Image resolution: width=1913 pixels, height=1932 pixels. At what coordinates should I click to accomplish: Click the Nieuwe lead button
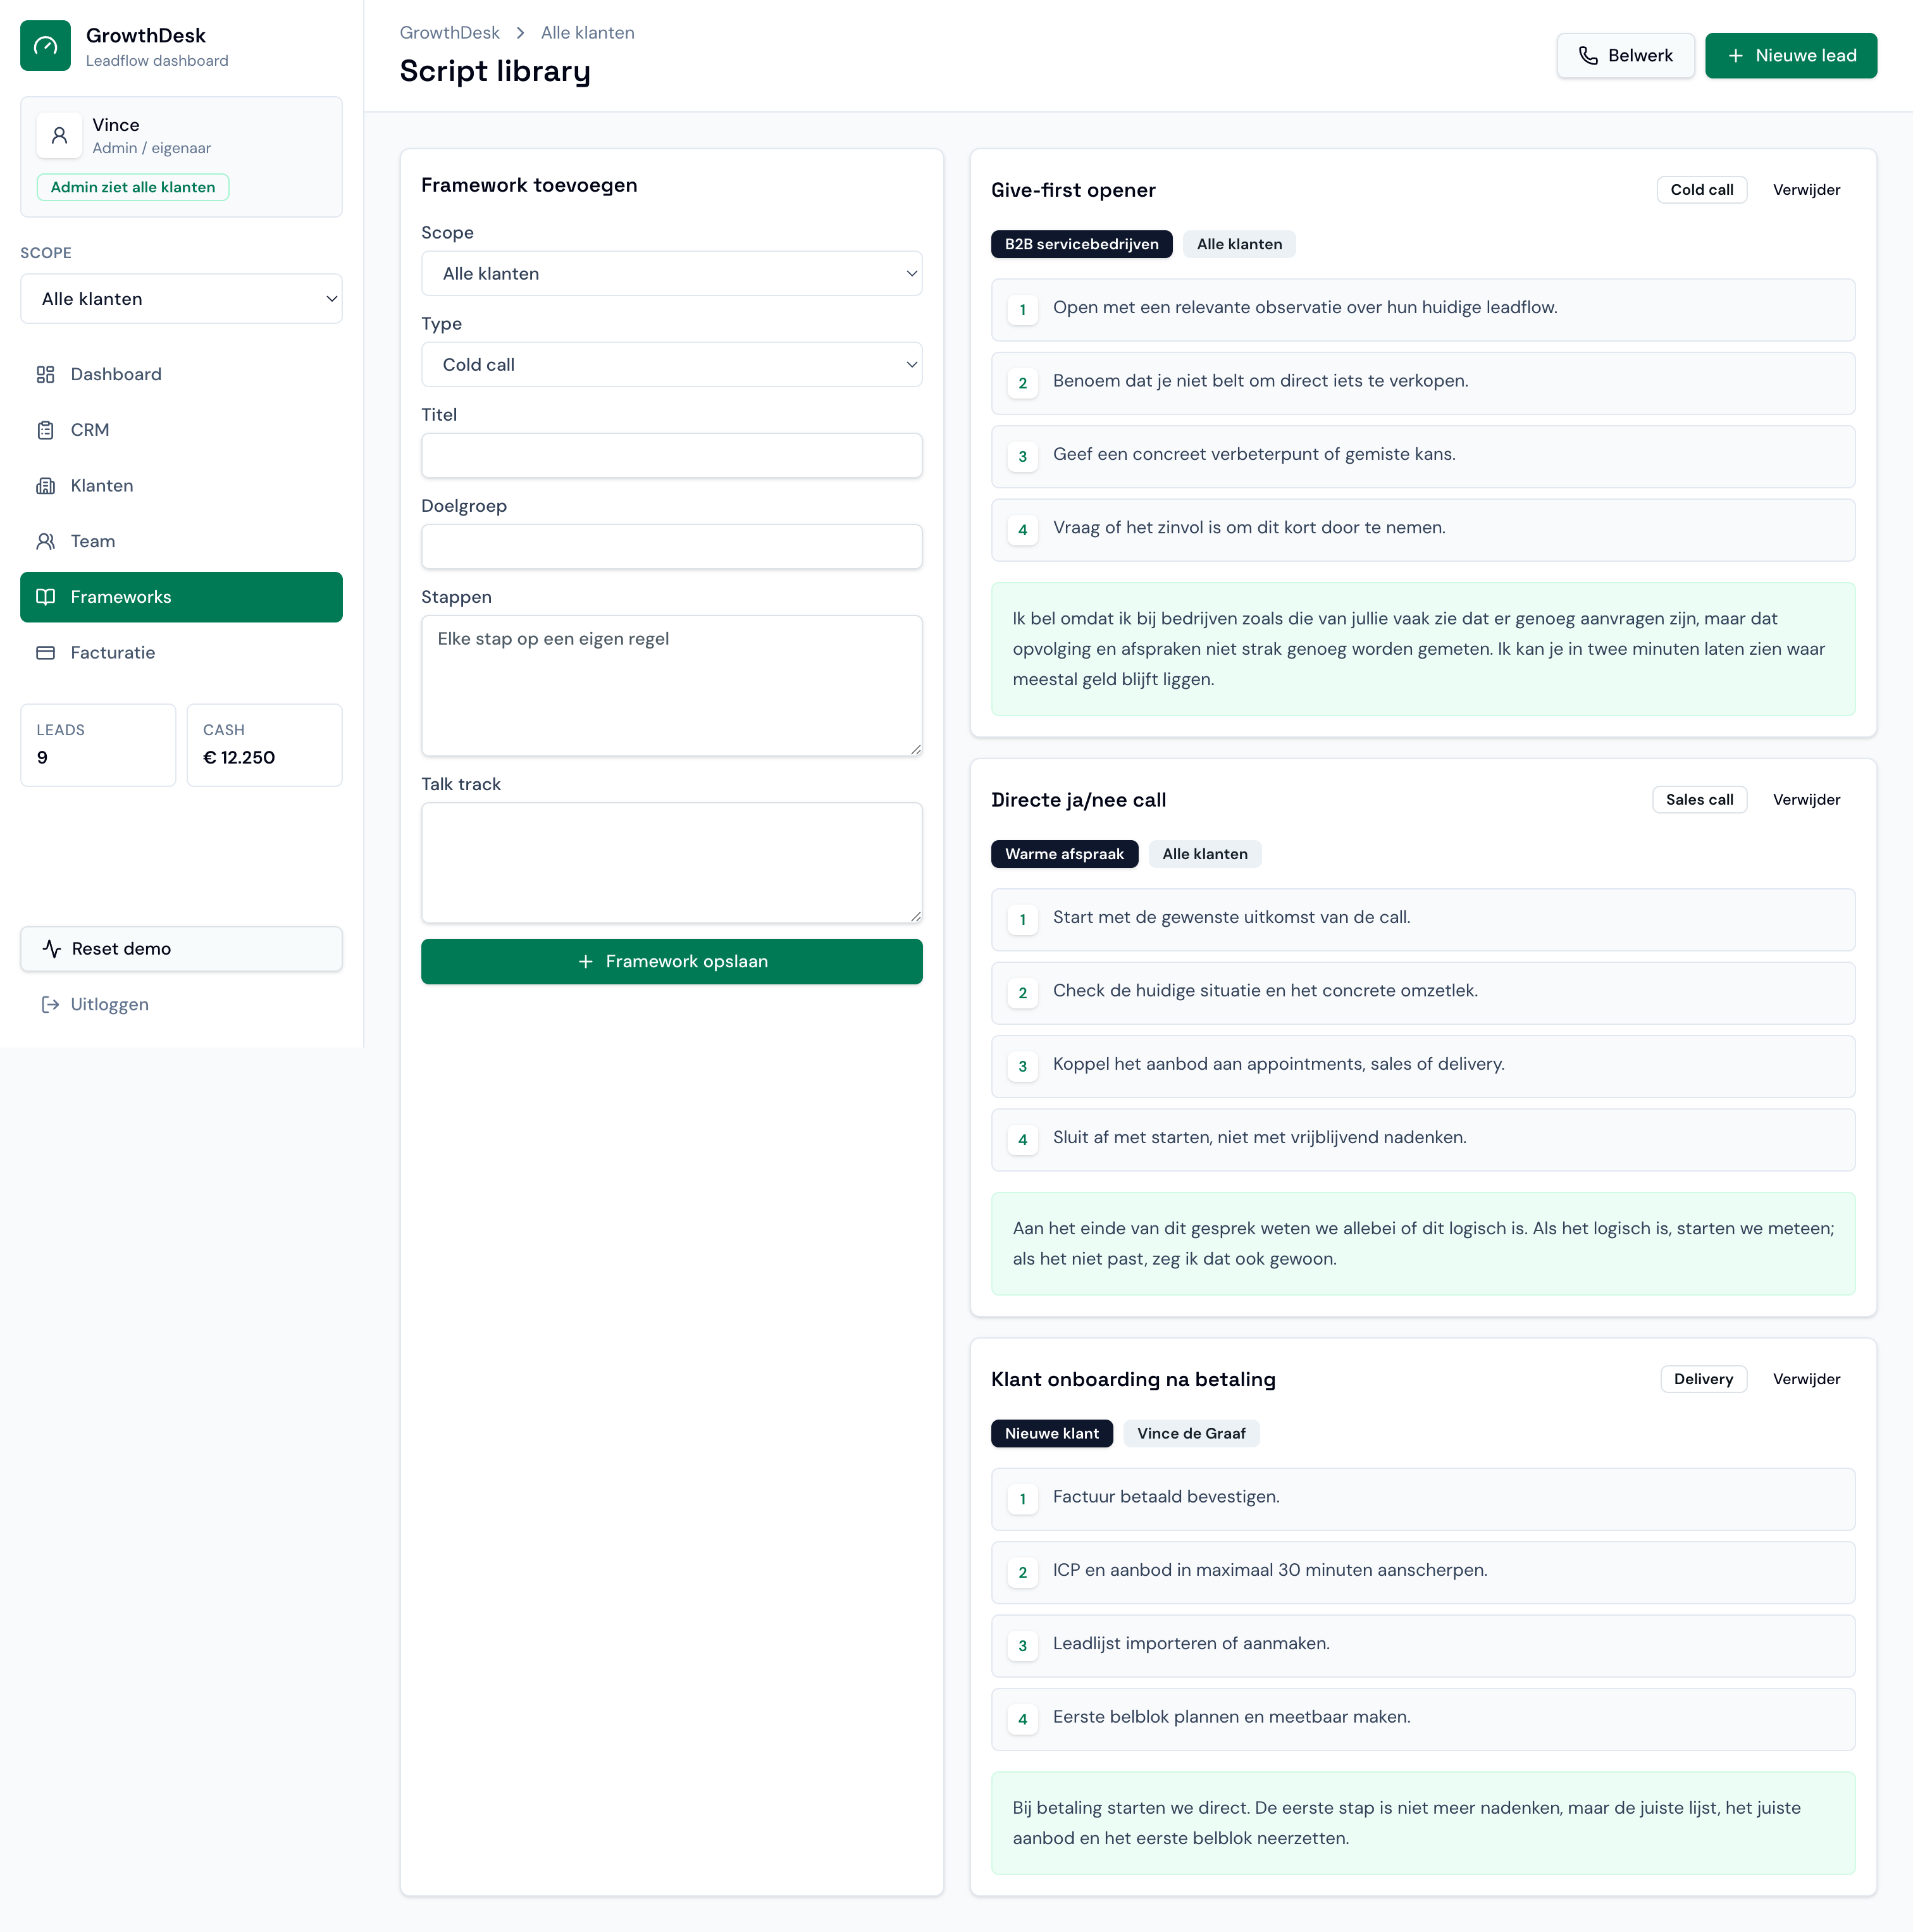pyautogui.click(x=1790, y=56)
